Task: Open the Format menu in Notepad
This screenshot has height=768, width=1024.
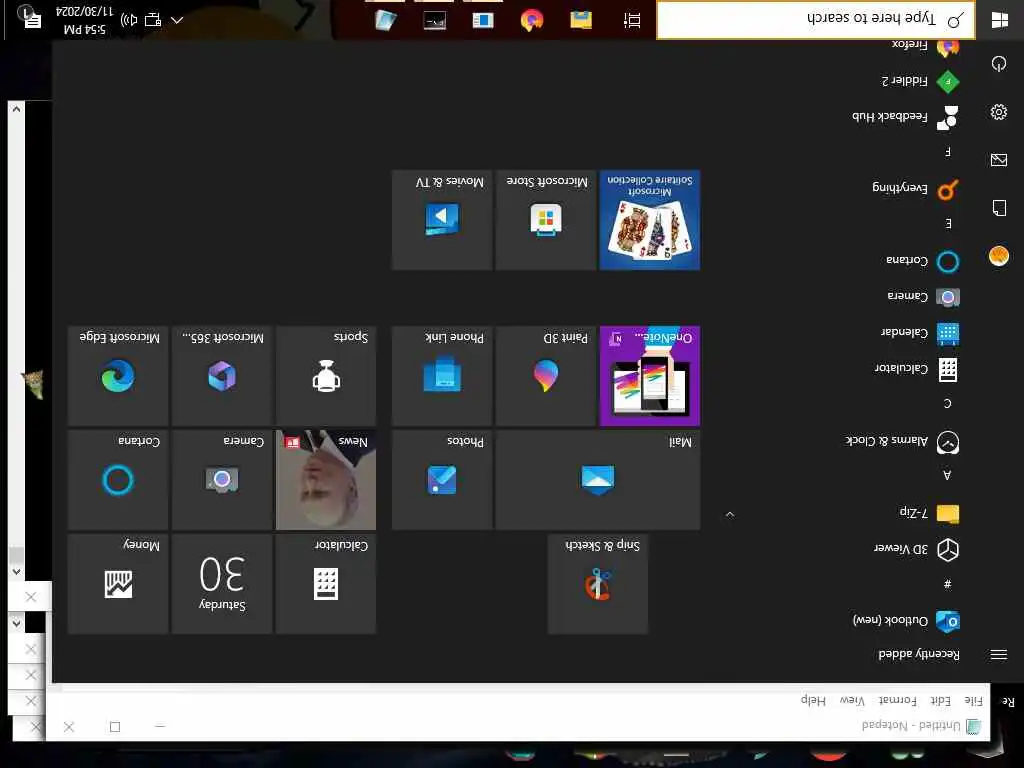Action: click(897, 701)
